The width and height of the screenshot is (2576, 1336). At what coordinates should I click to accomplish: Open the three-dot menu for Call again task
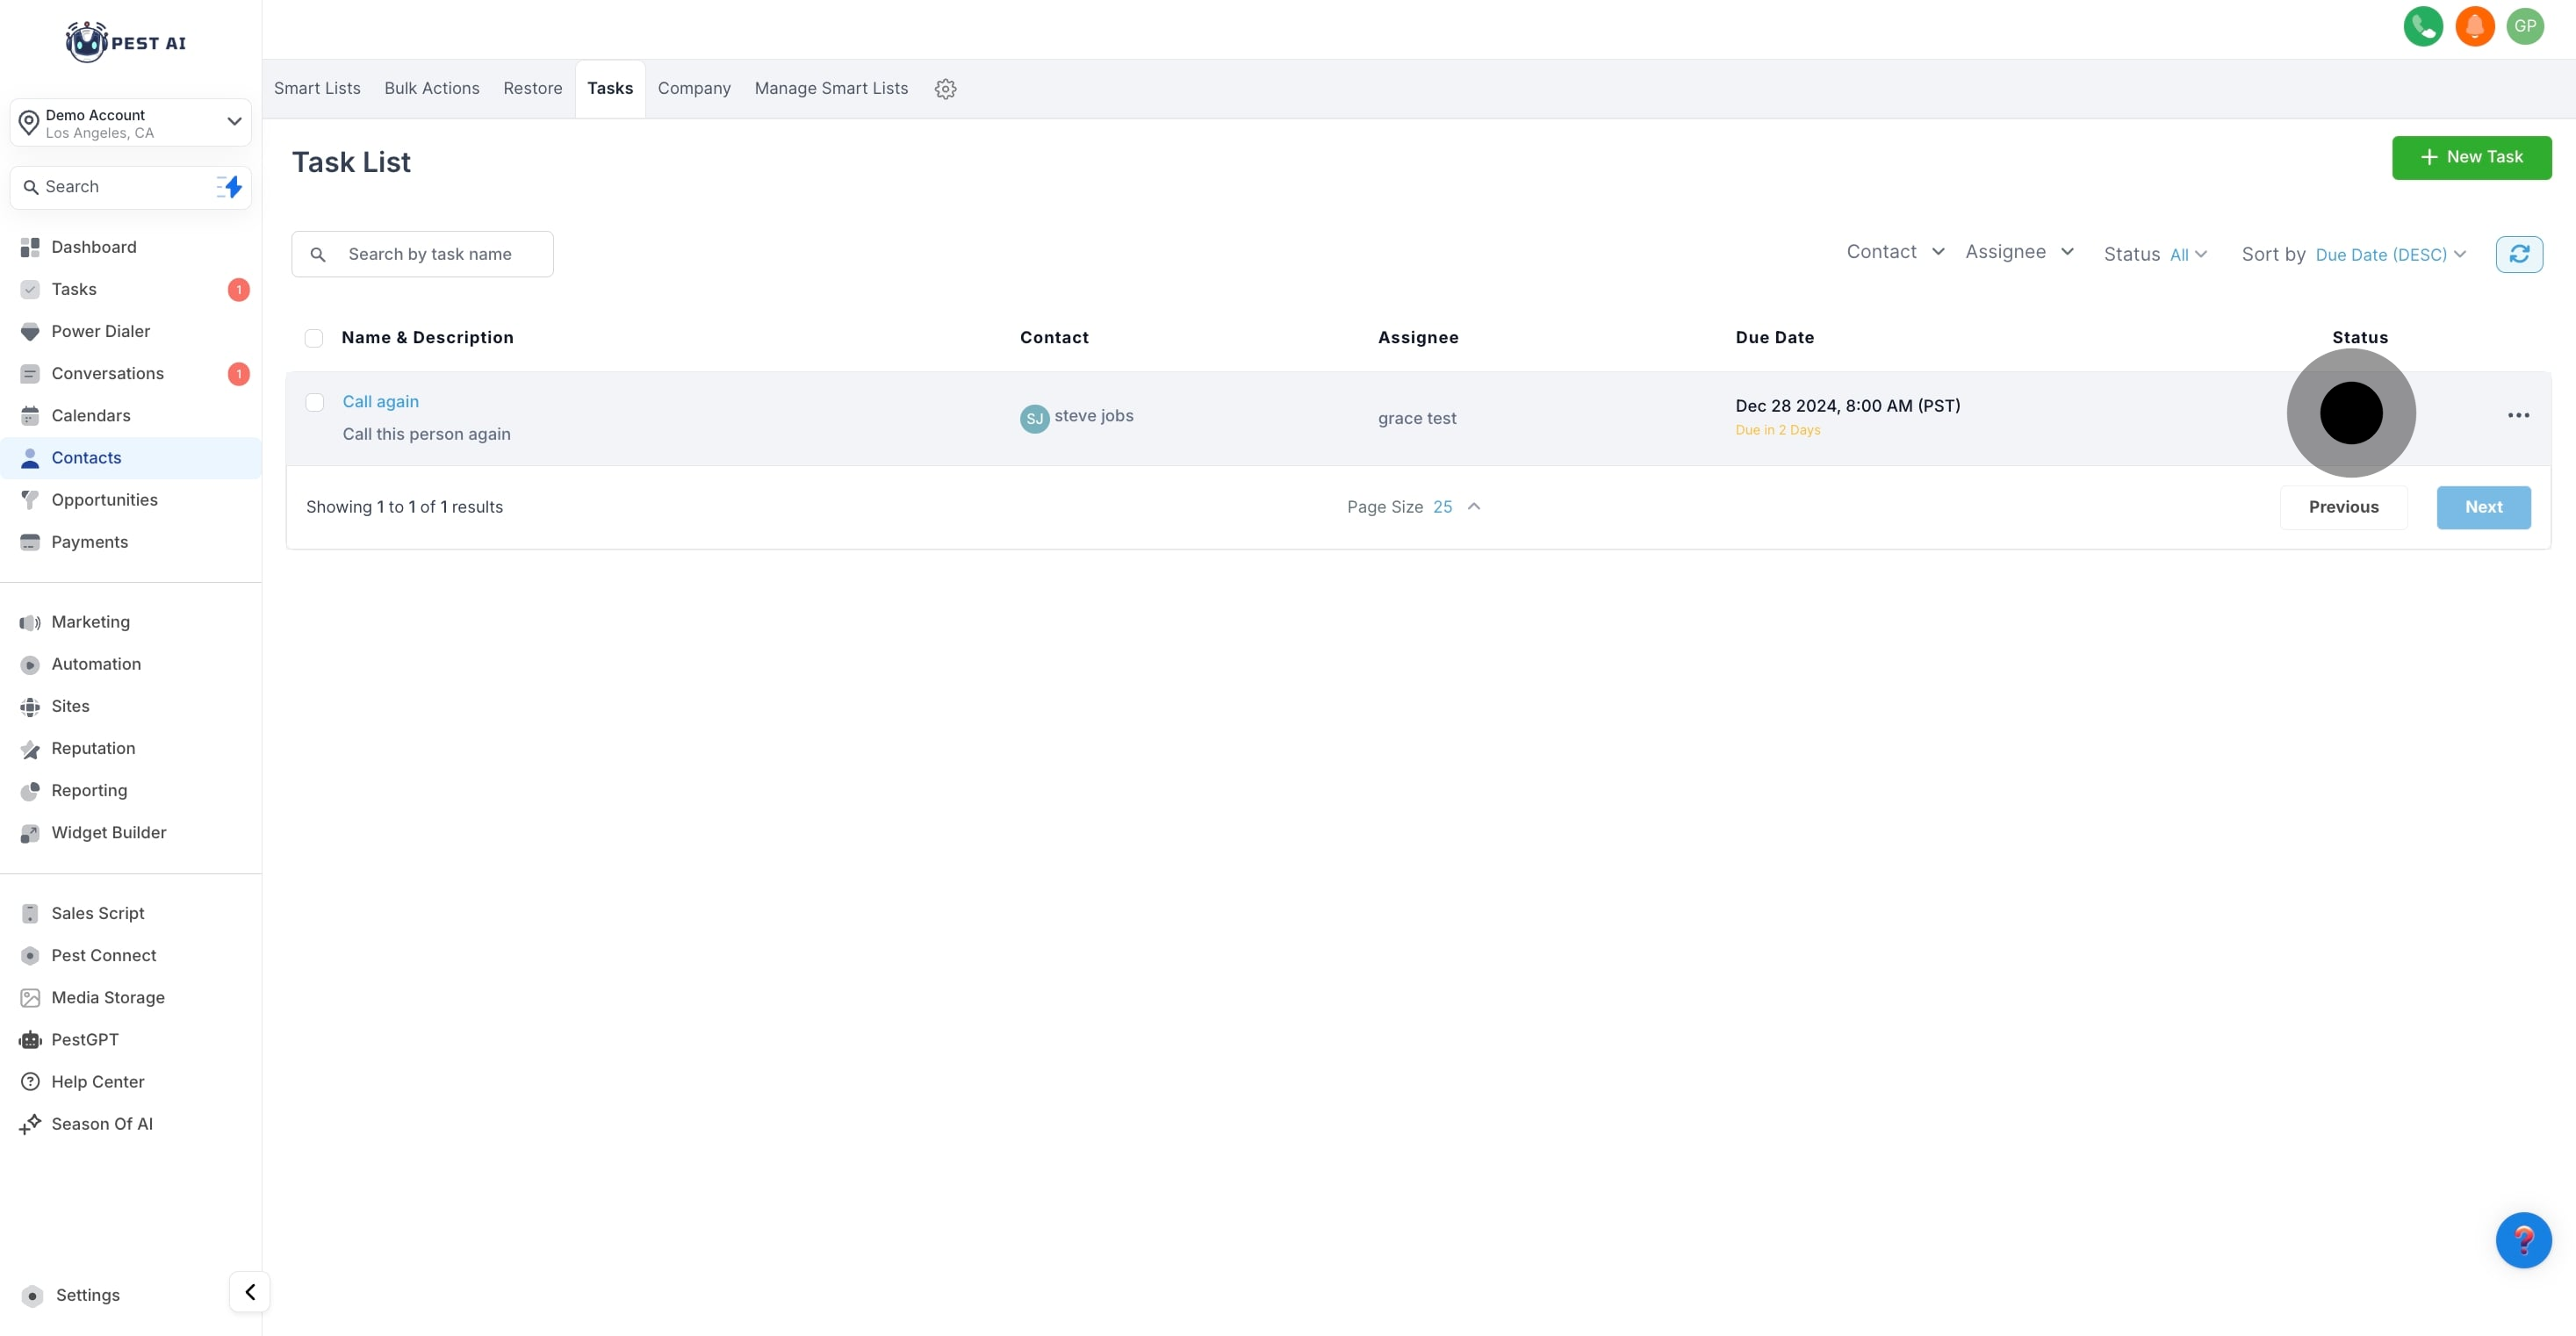point(2518,415)
